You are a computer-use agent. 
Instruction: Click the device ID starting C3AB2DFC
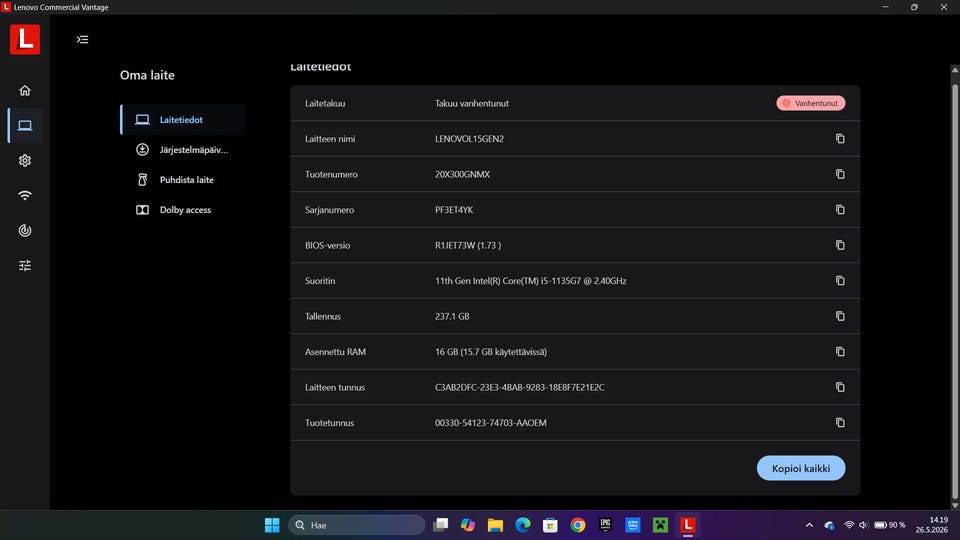(x=520, y=388)
